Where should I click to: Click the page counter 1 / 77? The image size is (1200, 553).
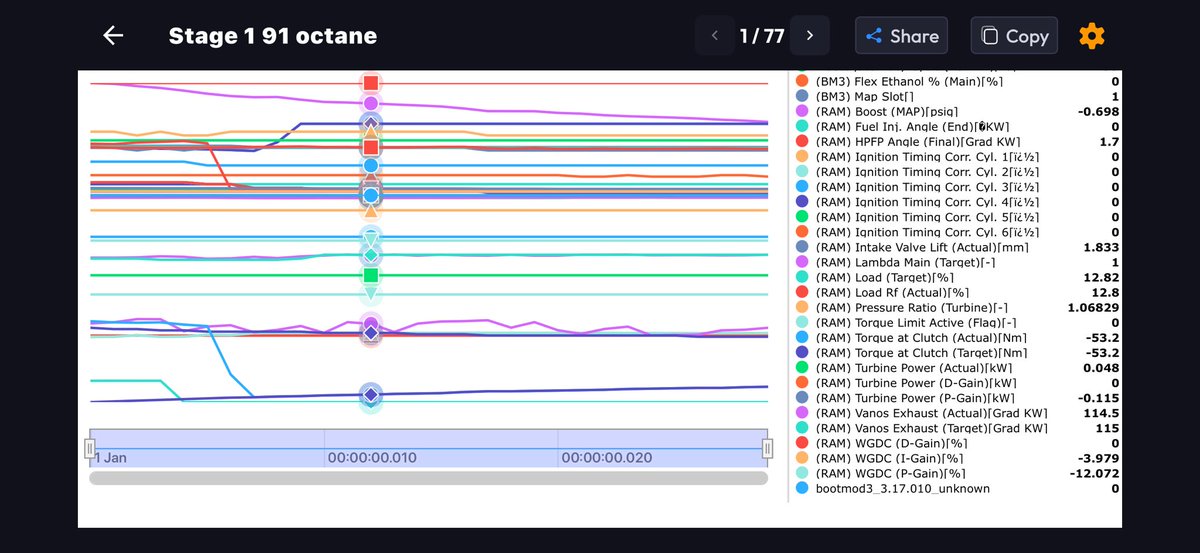762,36
